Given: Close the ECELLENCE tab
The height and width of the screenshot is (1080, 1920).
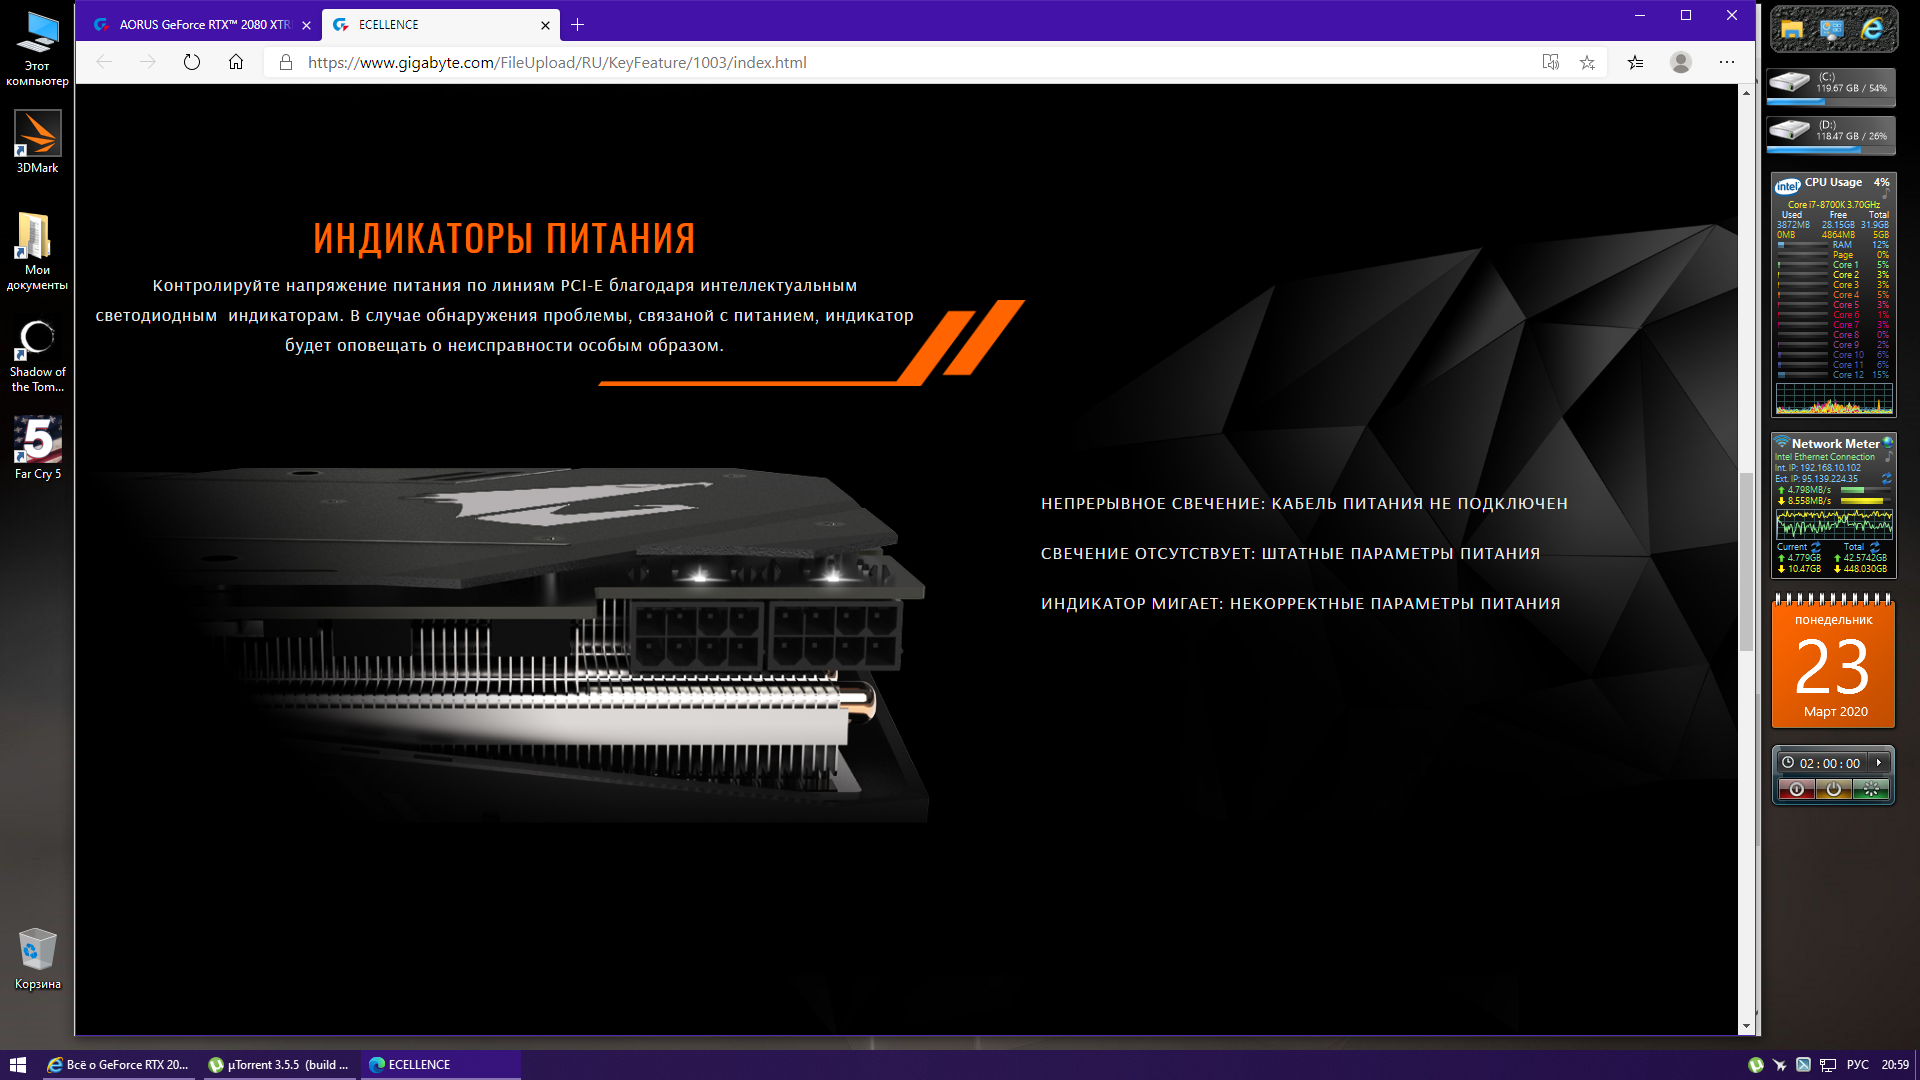Looking at the screenshot, I should (x=545, y=25).
